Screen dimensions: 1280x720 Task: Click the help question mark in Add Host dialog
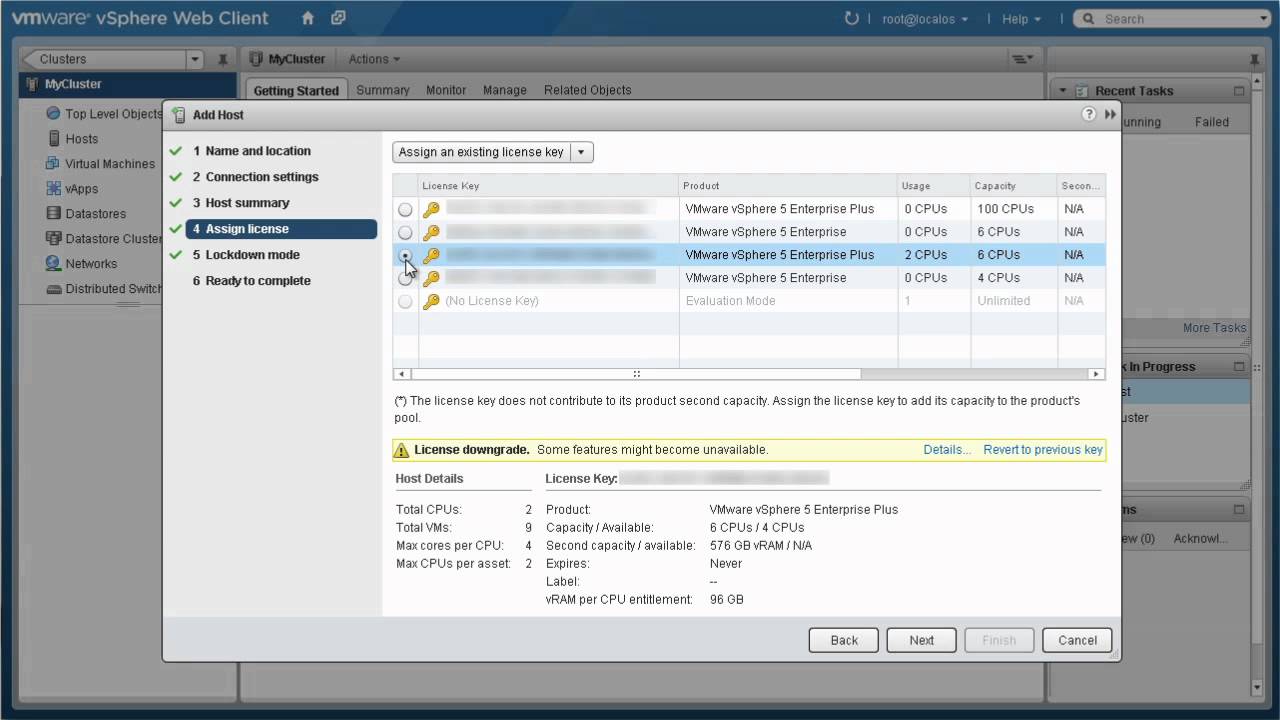[1088, 114]
